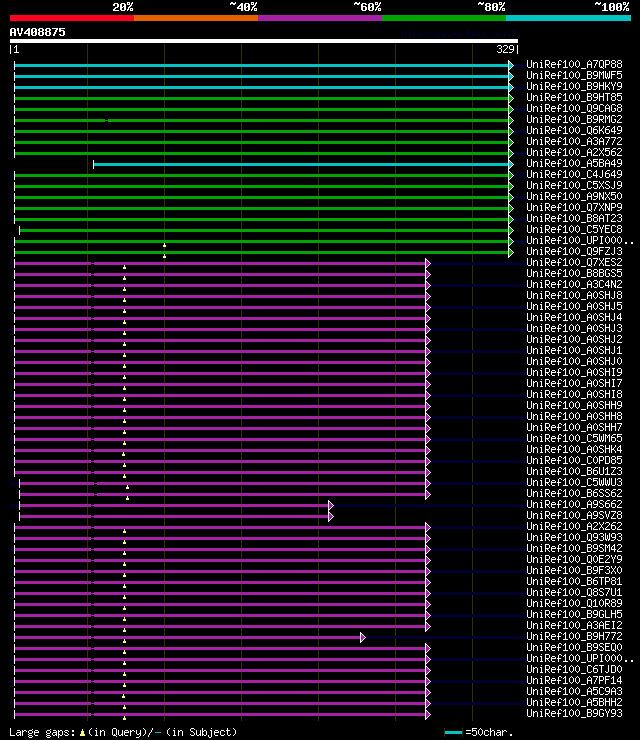Select the UniRef100_B6U1Z3 label
Viewport: 640px width, 740px height.
pos(574,471)
